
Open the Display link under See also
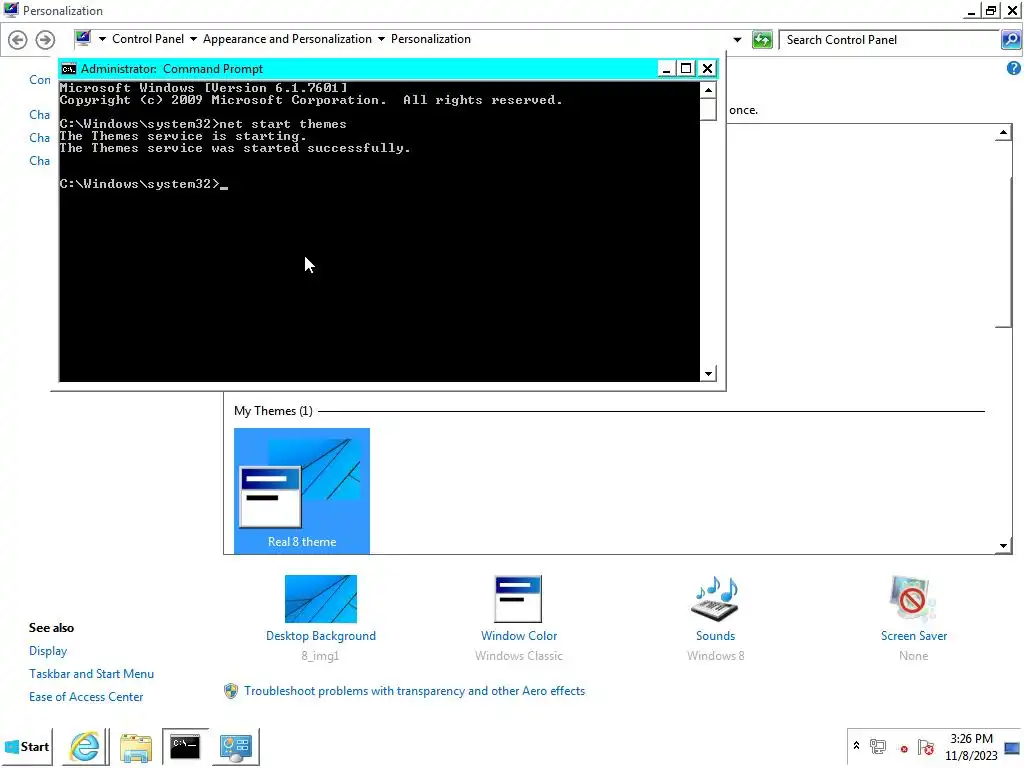pos(48,651)
